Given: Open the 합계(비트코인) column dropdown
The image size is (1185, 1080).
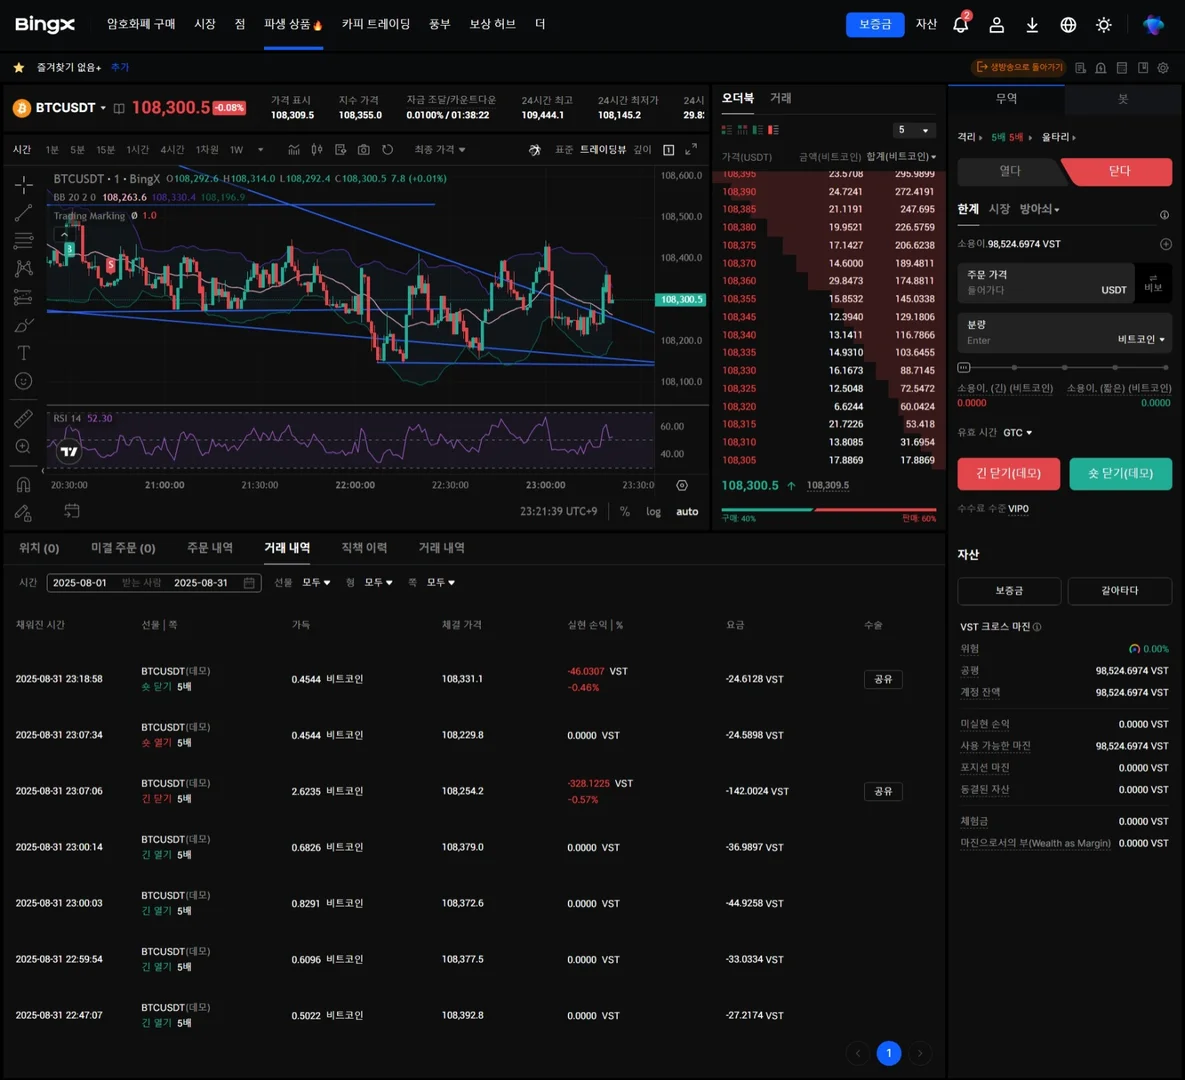Looking at the screenshot, I should (x=901, y=156).
